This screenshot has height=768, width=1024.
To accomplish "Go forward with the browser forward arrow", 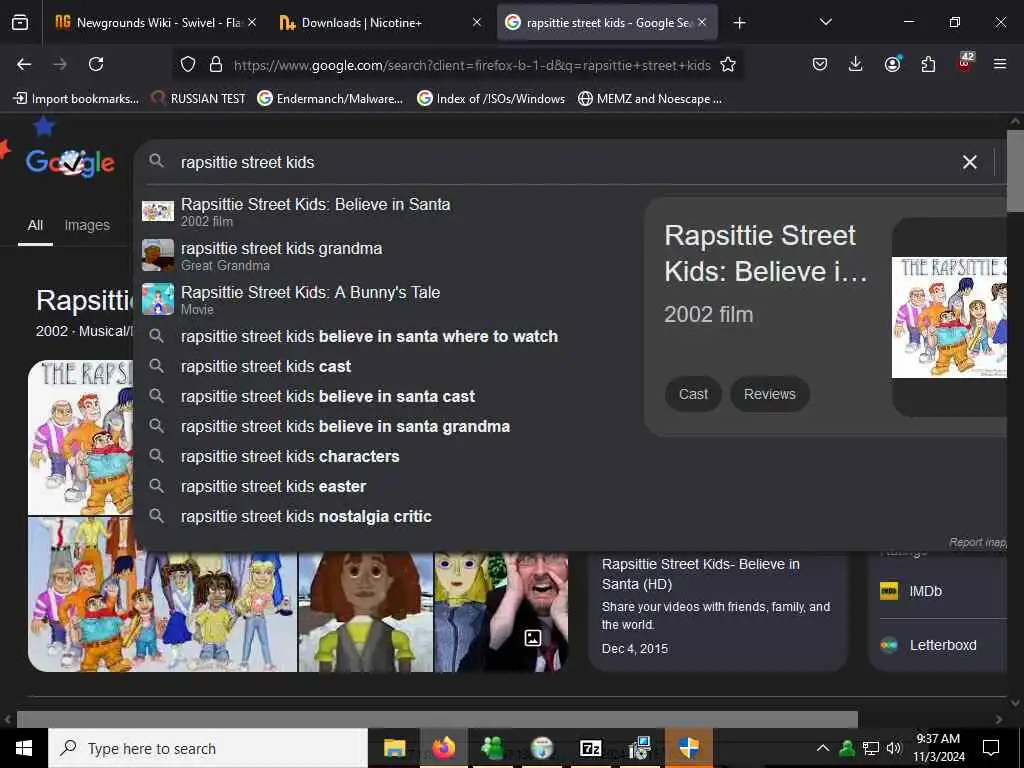I will 60,64.
